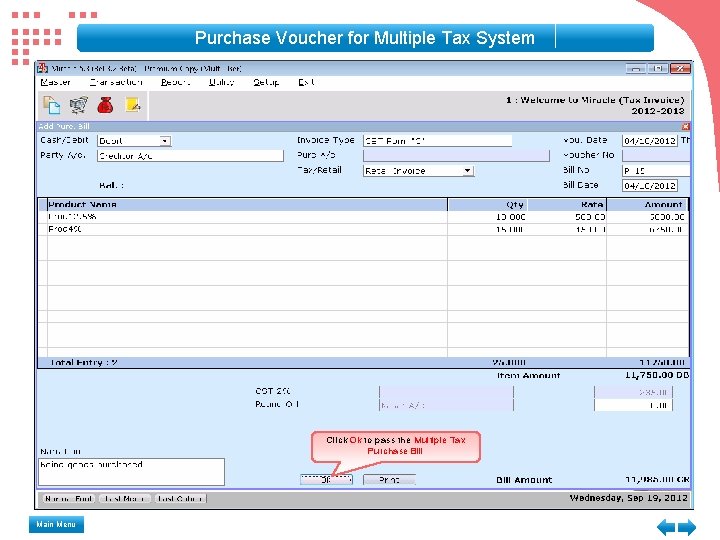Click the Main Menu button
The image size is (720, 540).
[x=56, y=524]
